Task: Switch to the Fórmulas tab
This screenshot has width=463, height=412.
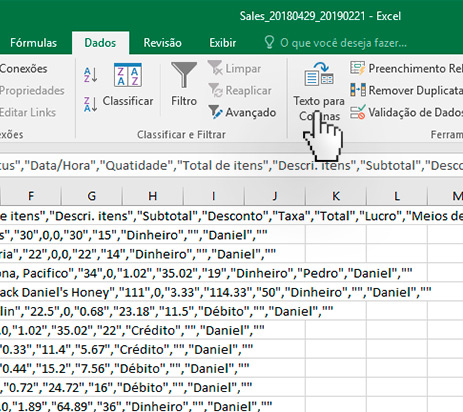Action: [x=33, y=43]
